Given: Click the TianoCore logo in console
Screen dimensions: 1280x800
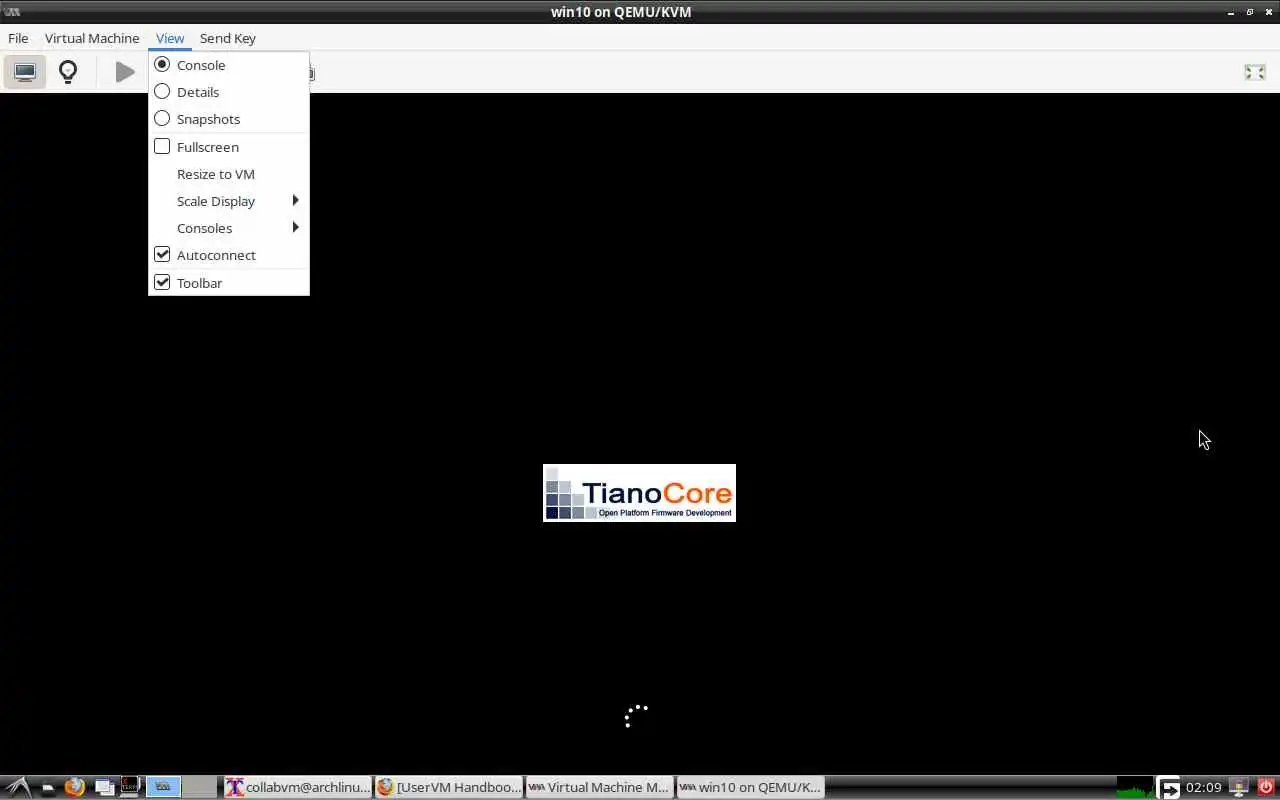Looking at the screenshot, I should [639, 493].
